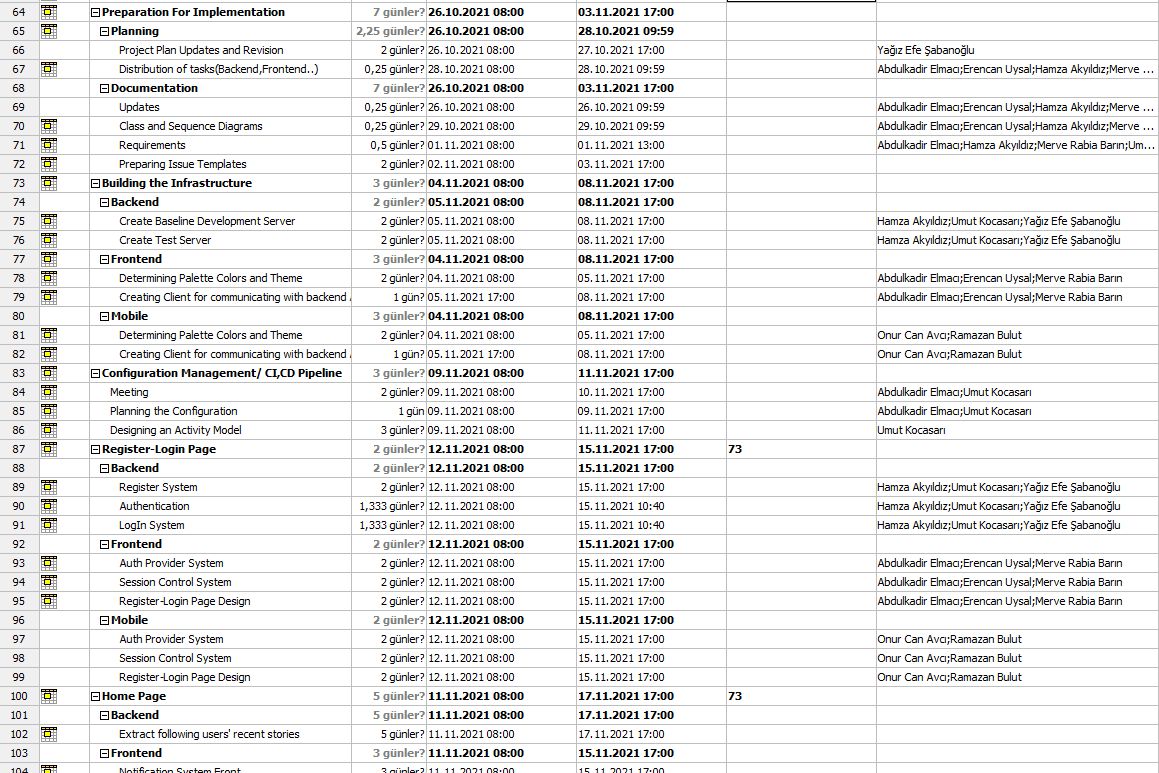Click finish 01.11.2021 13:00 in Requirements row

621,145
